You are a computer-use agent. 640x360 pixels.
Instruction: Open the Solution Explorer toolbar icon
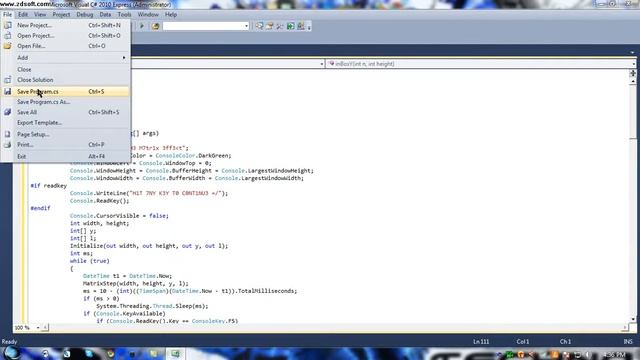259,26
